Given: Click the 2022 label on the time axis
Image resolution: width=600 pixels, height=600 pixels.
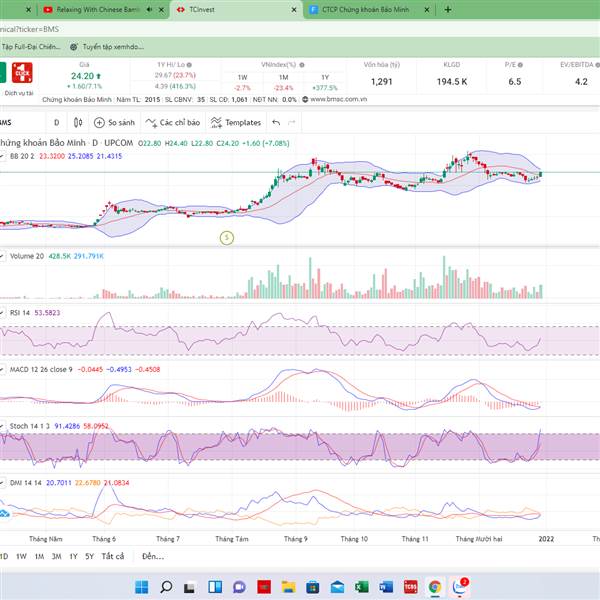Looking at the screenshot, I should pyautogui.click(x=546, y=539).
